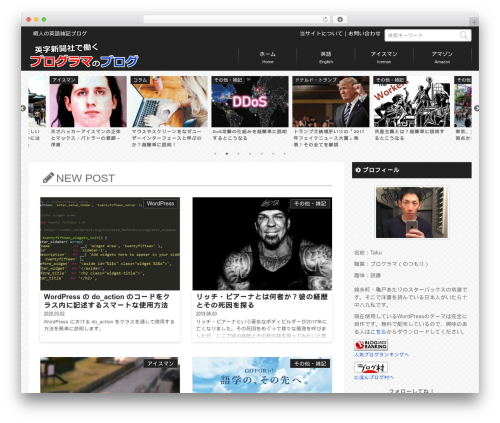Select the fourth carousel pagination dot
500x423 pixels.
(250, 154)
